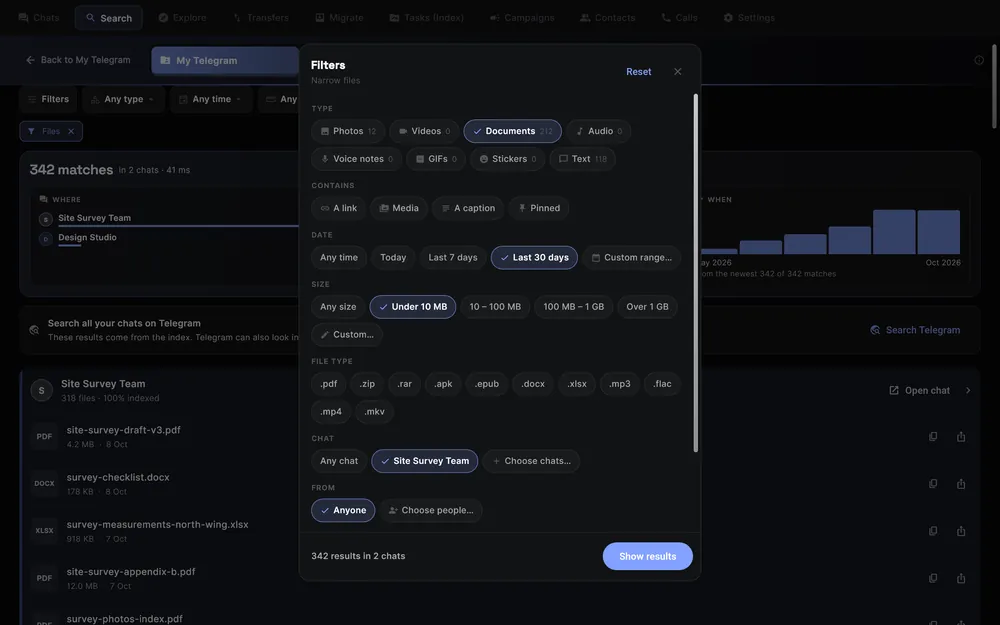Toggle the Videos type filter
The height and width of the screenshot is (625, 1000).
click(x=424, y=131)
